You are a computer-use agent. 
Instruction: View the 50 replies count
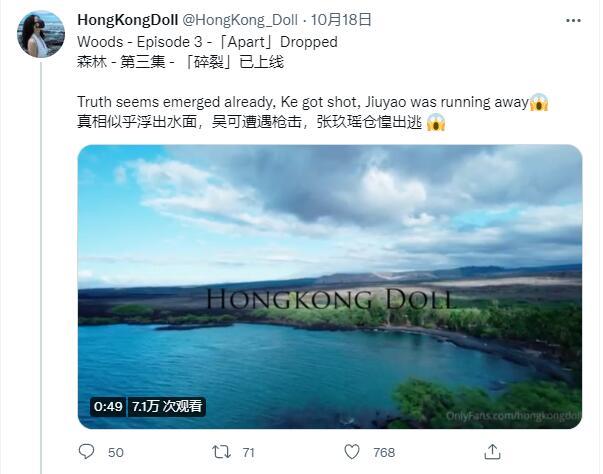point(116,452)
